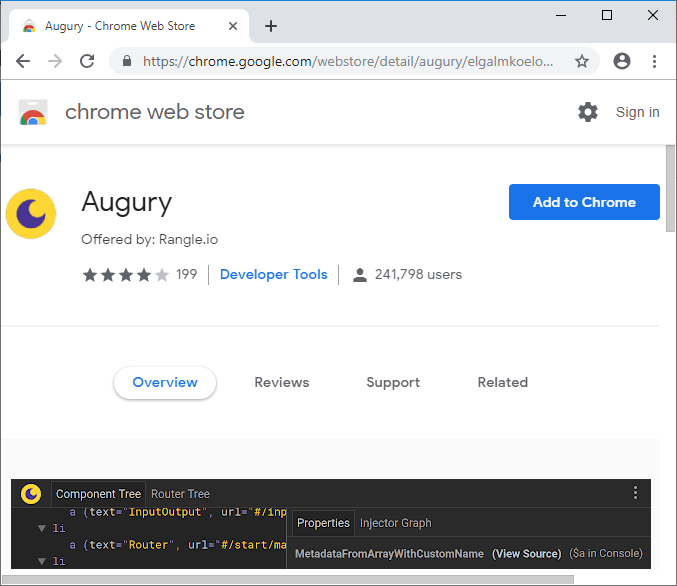Select Properties tab in preview
677x586 pixels.
point(323,523)
